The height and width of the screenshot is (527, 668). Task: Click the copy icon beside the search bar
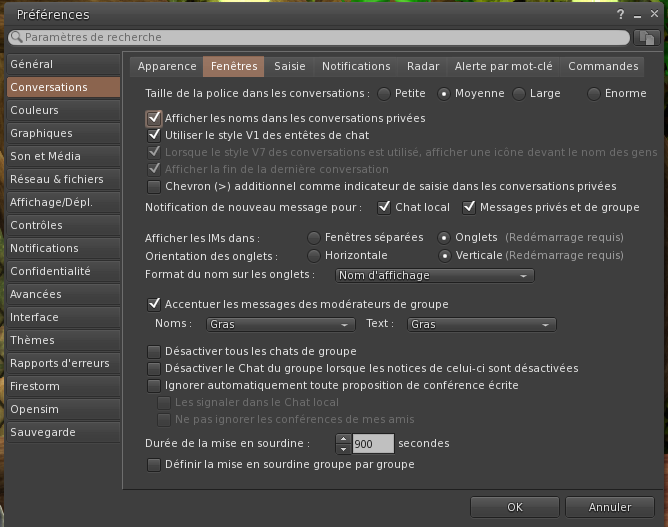tap(647, 37)
